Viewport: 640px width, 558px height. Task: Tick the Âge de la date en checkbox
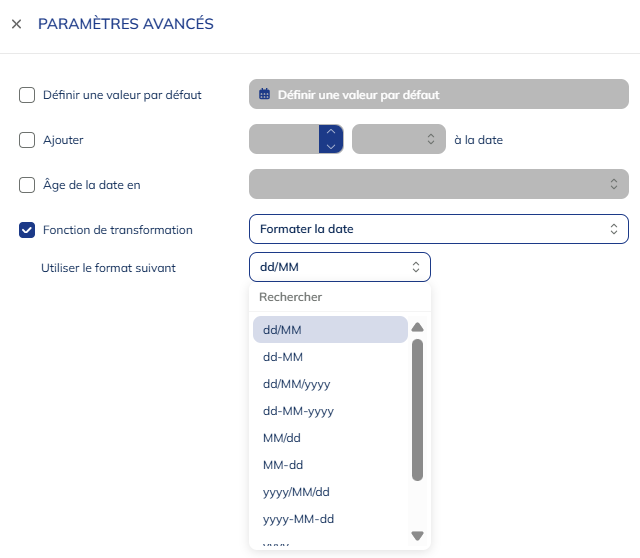(27, 184)
